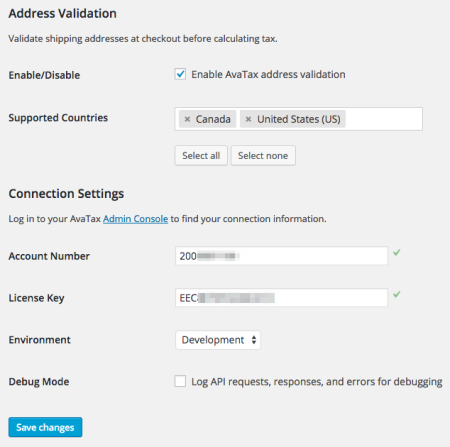Focus the License Key input field
Image resolution: width=450 pixels, height=447 pixels.
click(281, 298)
